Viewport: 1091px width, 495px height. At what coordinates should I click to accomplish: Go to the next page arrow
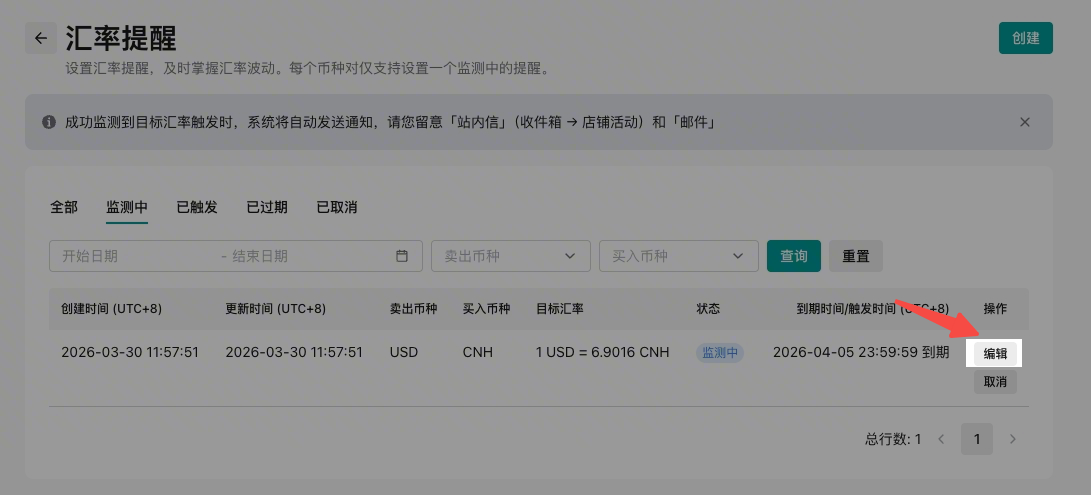pos(1012,439)
